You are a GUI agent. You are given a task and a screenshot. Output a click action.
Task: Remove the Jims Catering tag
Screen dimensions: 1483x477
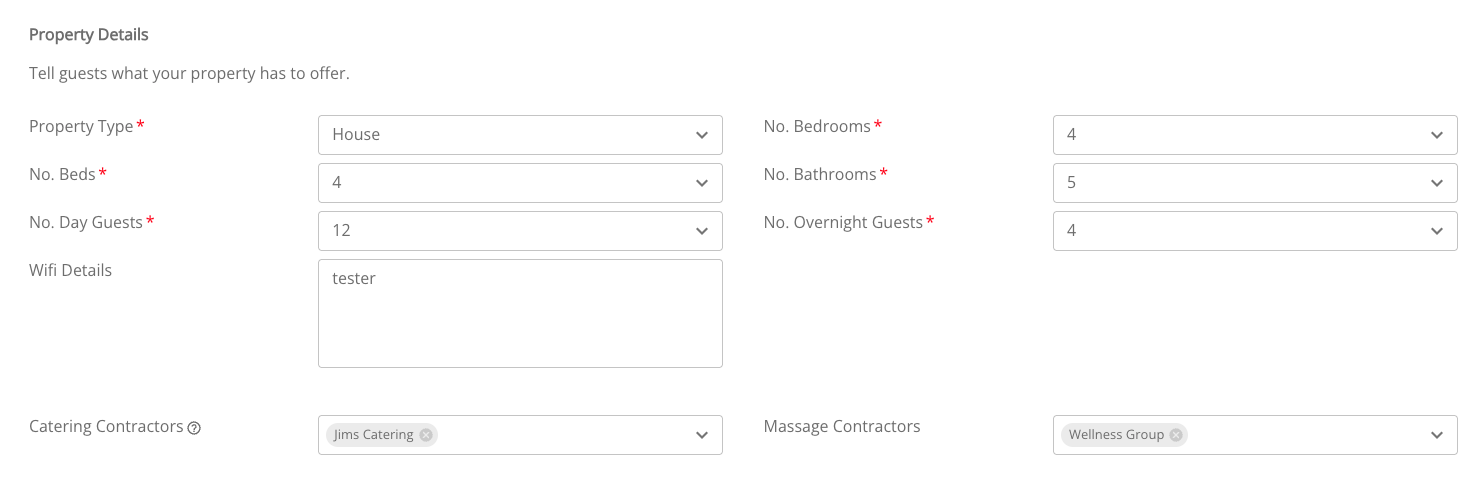426,435
